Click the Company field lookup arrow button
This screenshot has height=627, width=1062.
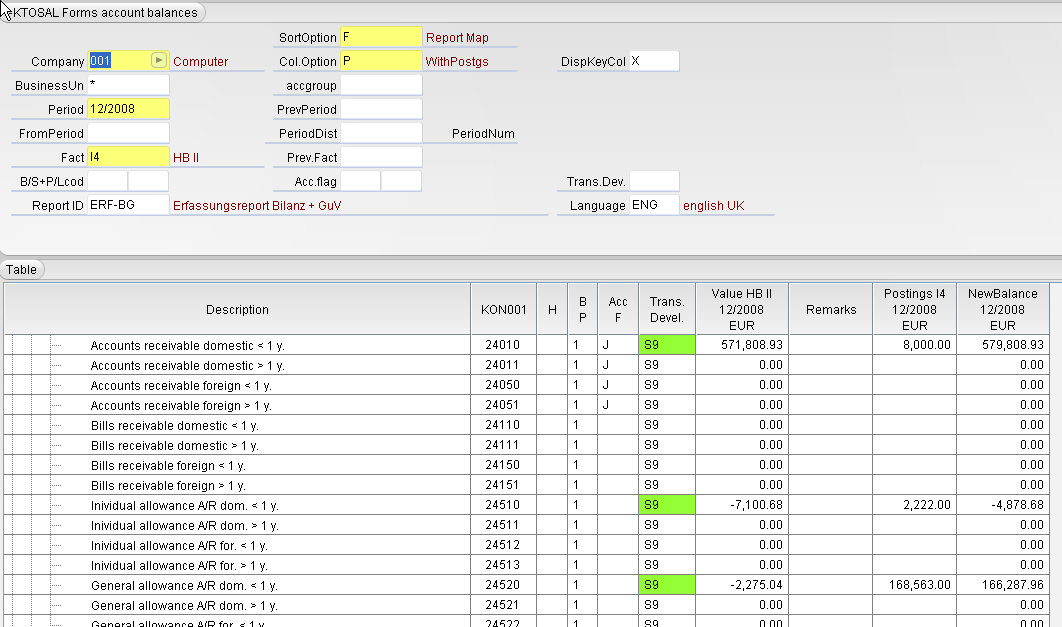[x=159, y=61]
